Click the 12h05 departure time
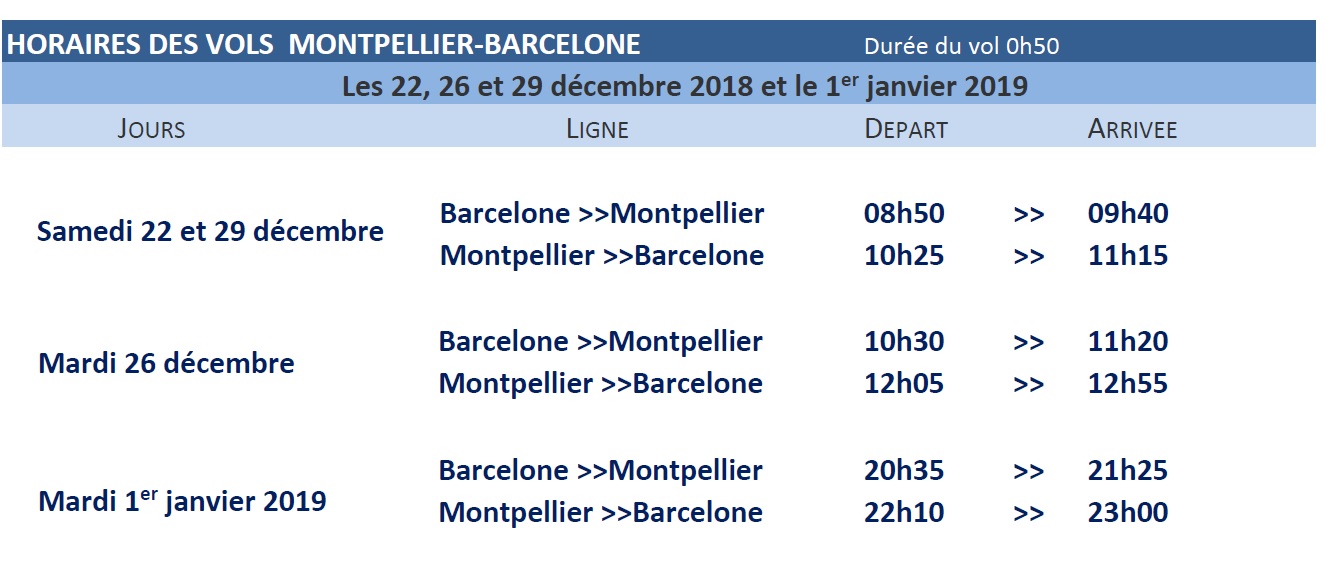 (904, 384)
